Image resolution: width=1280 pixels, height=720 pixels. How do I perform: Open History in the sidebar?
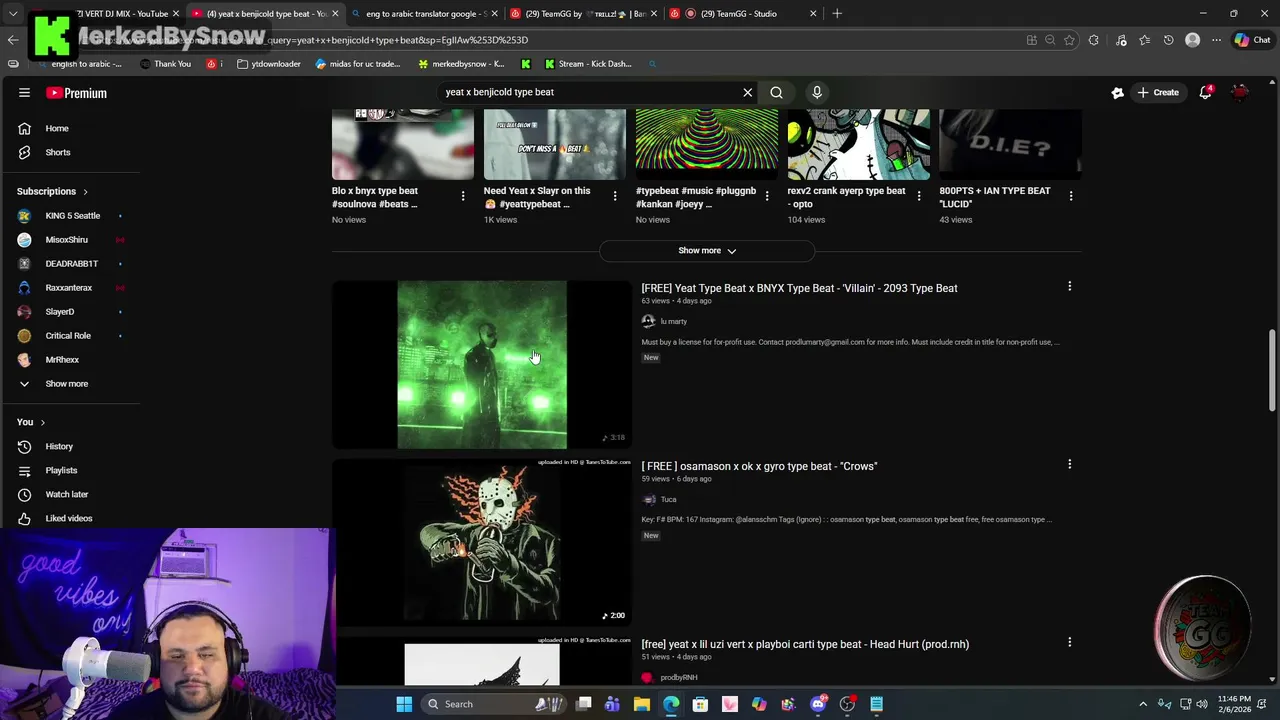point(59,446)
